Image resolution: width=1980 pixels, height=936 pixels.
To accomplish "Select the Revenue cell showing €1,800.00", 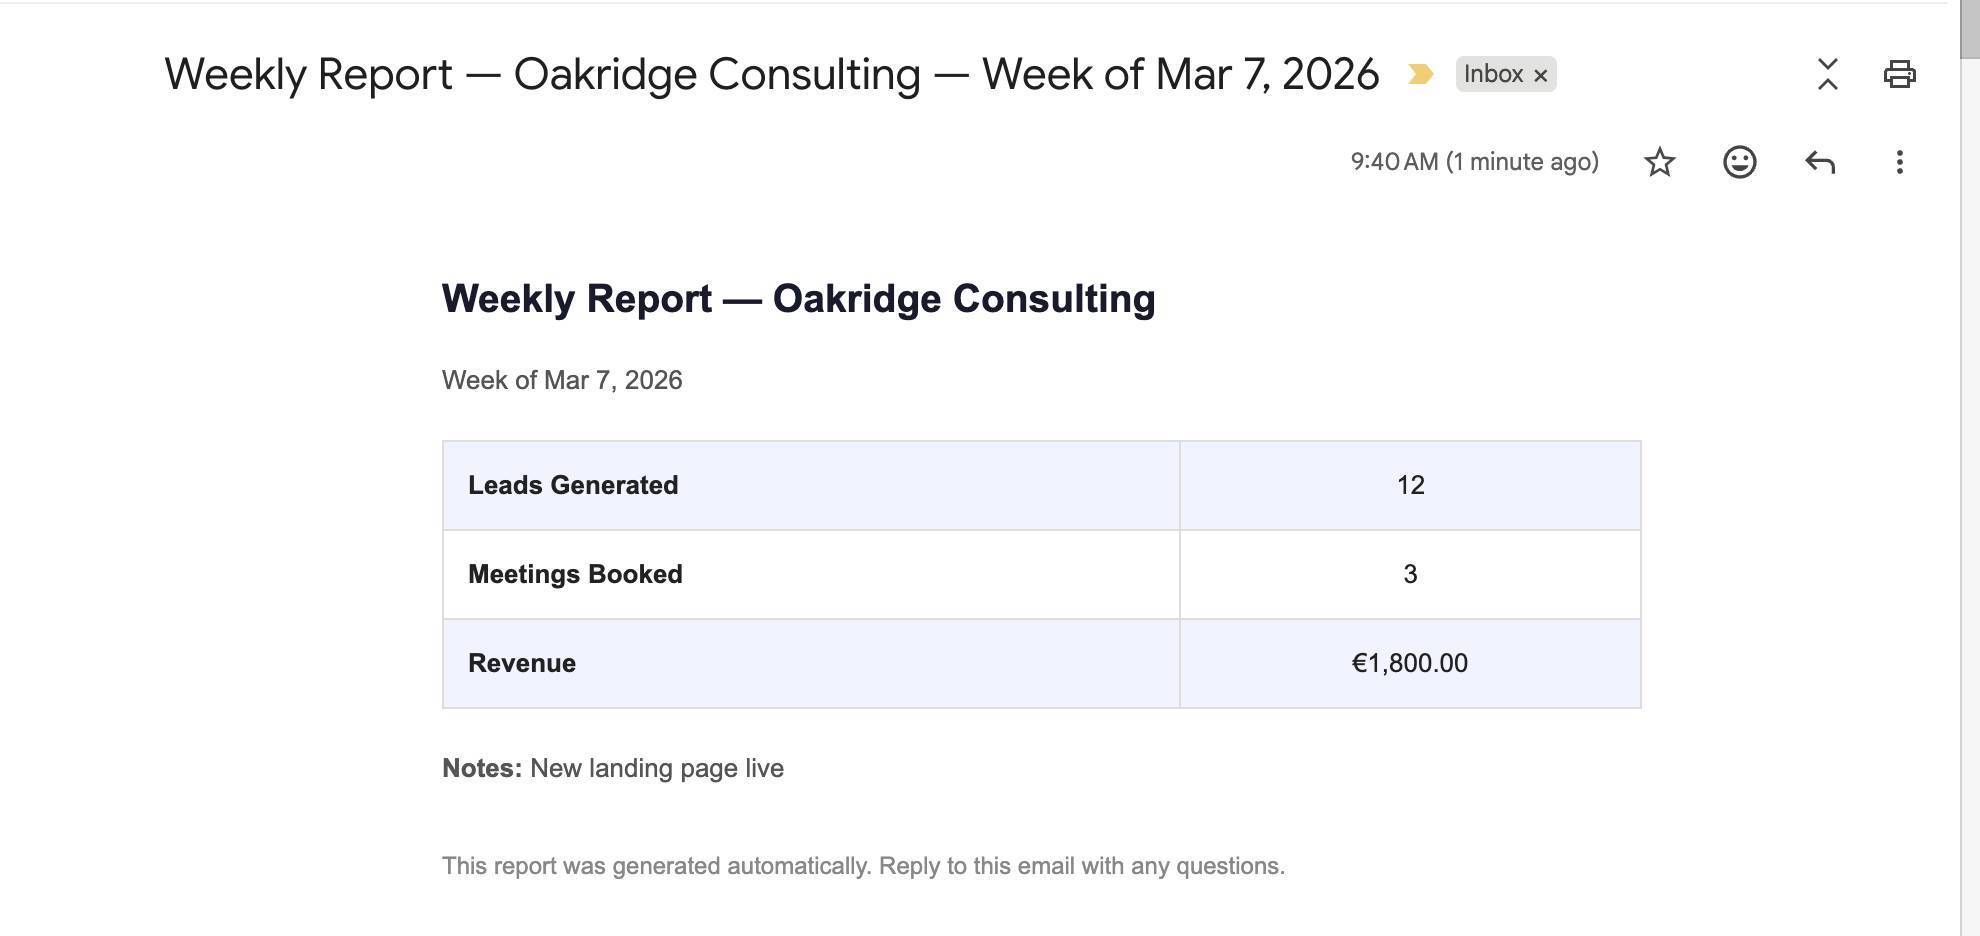I will 1410,662.
